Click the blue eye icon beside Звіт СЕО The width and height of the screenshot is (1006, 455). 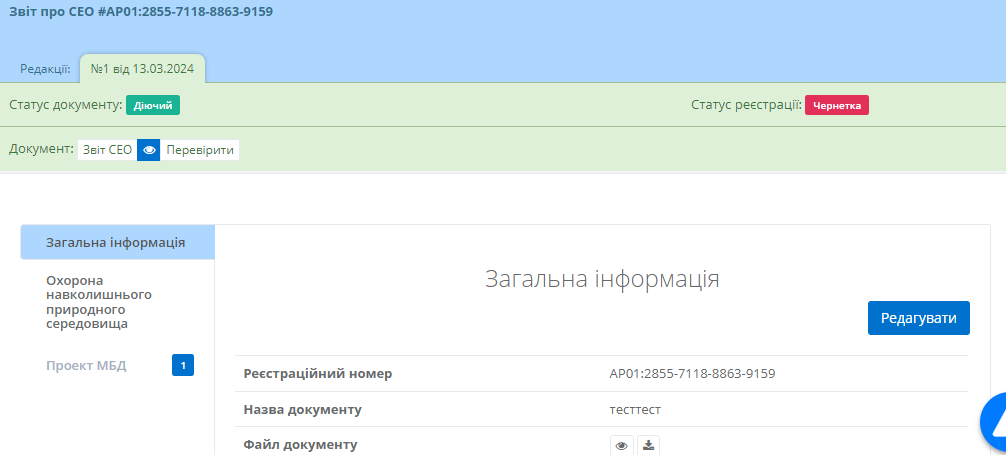149,150
